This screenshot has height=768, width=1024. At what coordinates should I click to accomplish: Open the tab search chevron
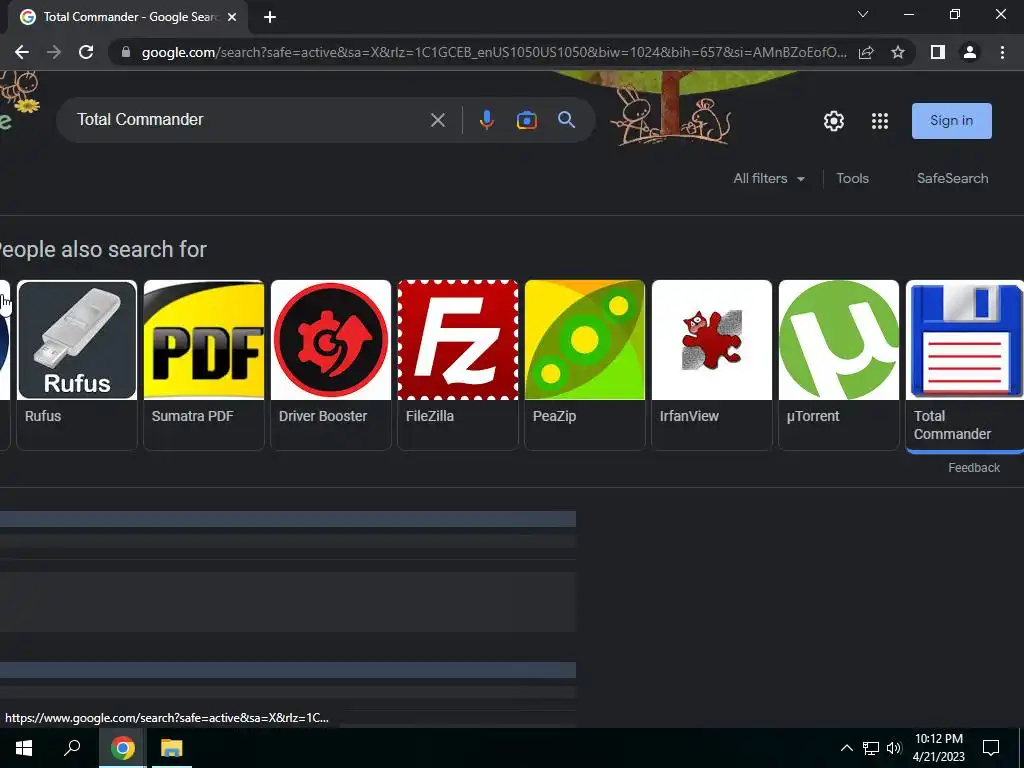863,14
